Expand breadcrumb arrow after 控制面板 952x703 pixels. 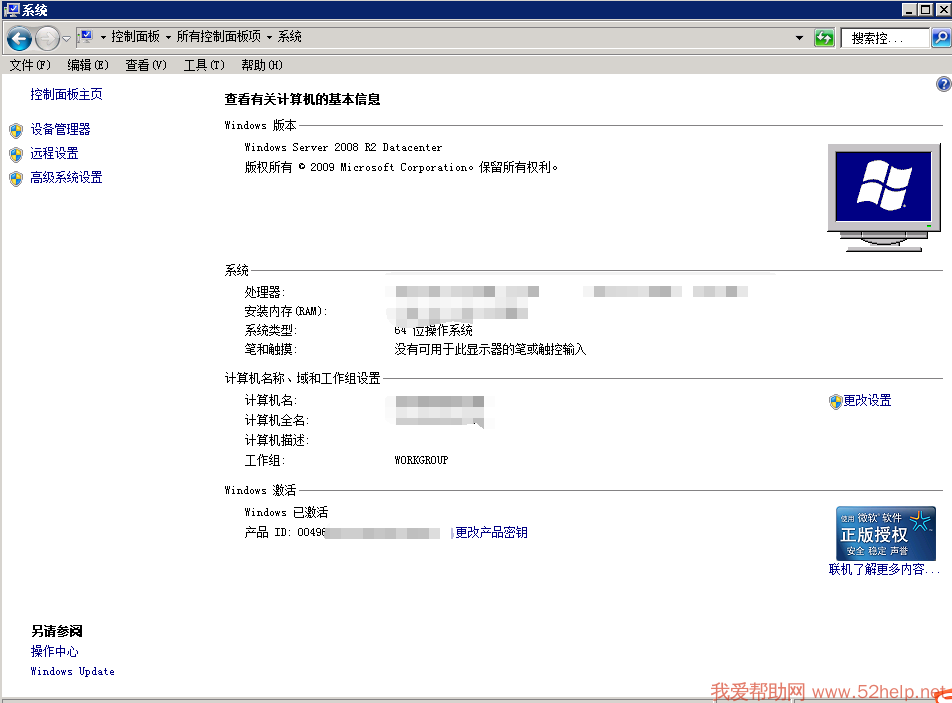pos(169,37)
